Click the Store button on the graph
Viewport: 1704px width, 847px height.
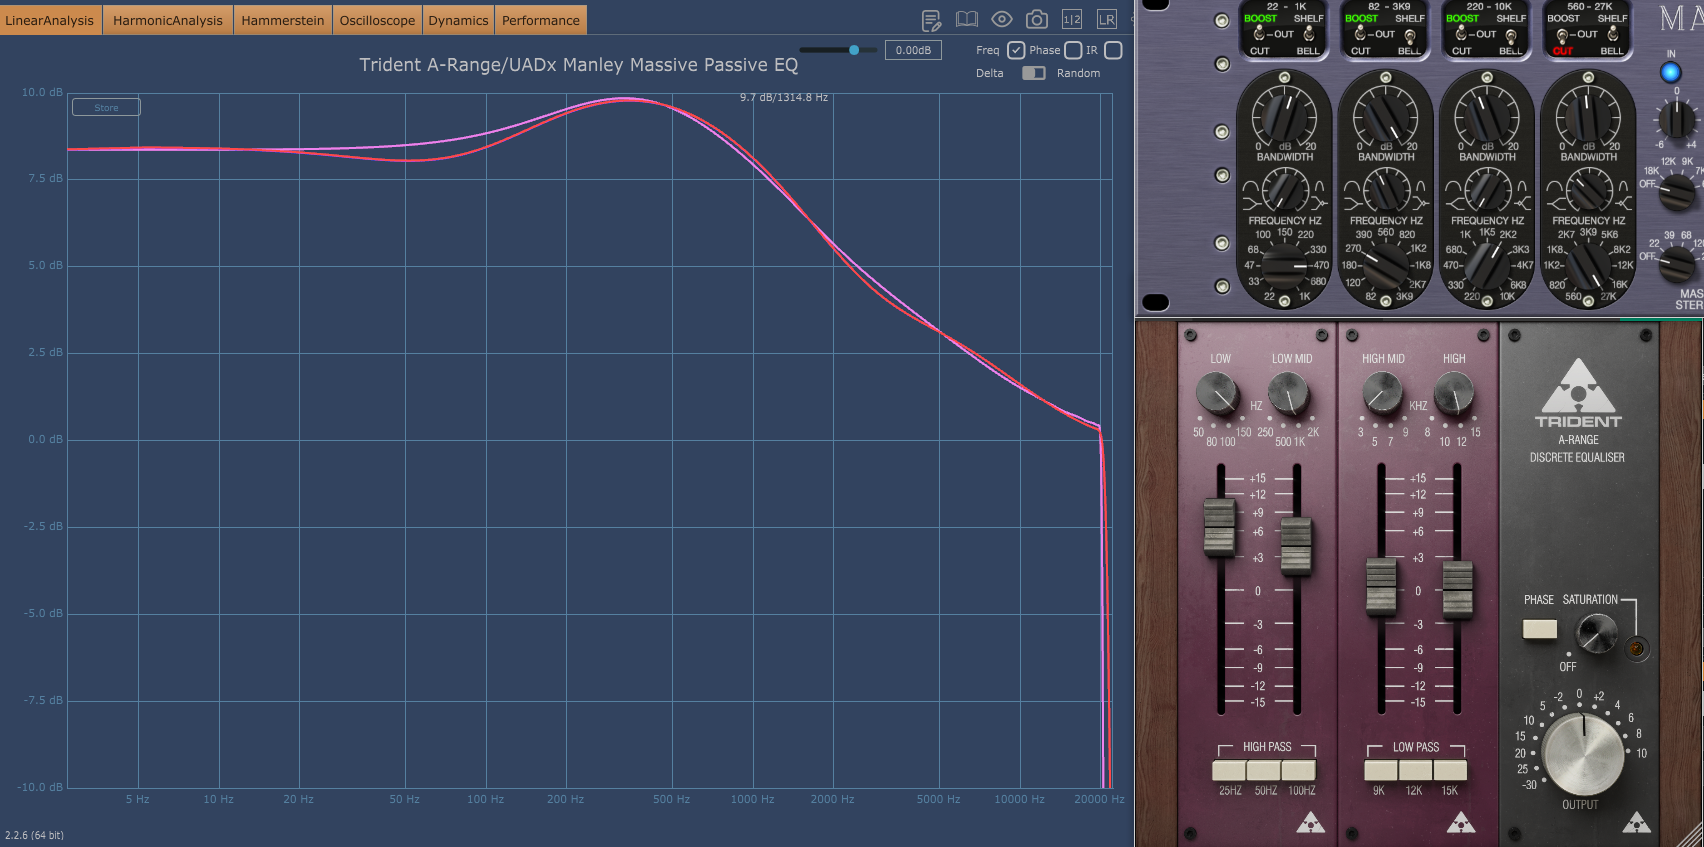(x=106, y=107)
